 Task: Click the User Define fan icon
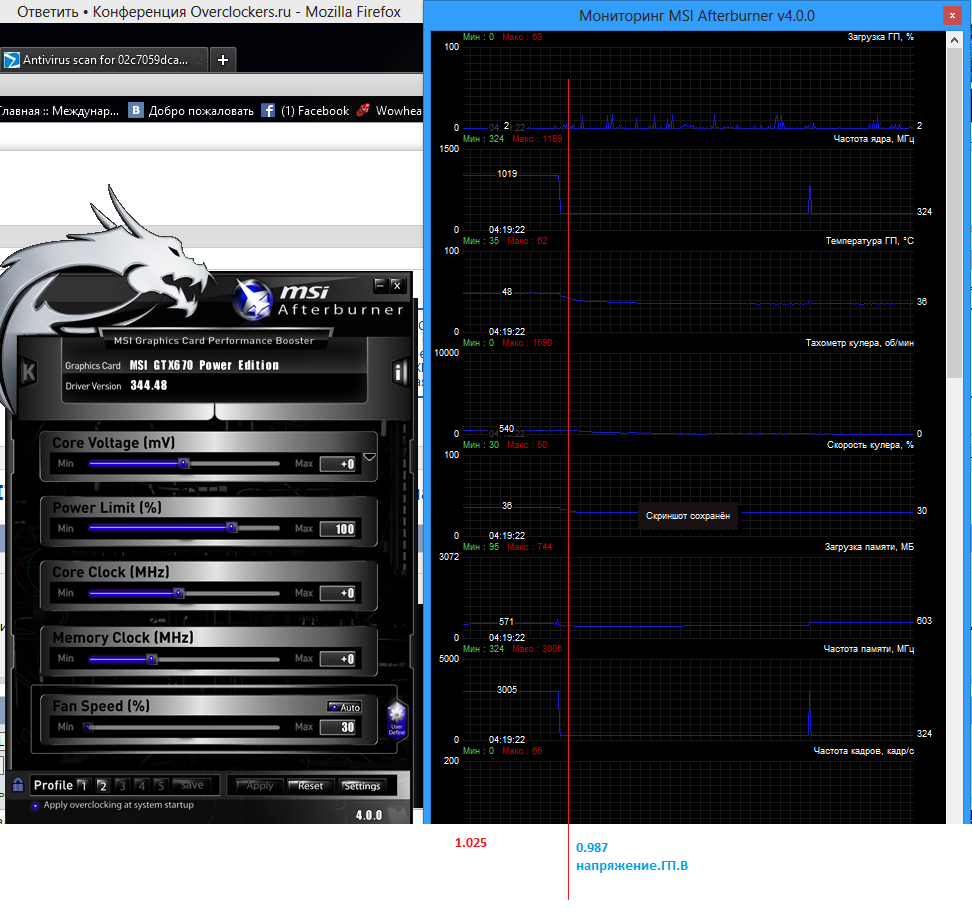tap(397, 720)
